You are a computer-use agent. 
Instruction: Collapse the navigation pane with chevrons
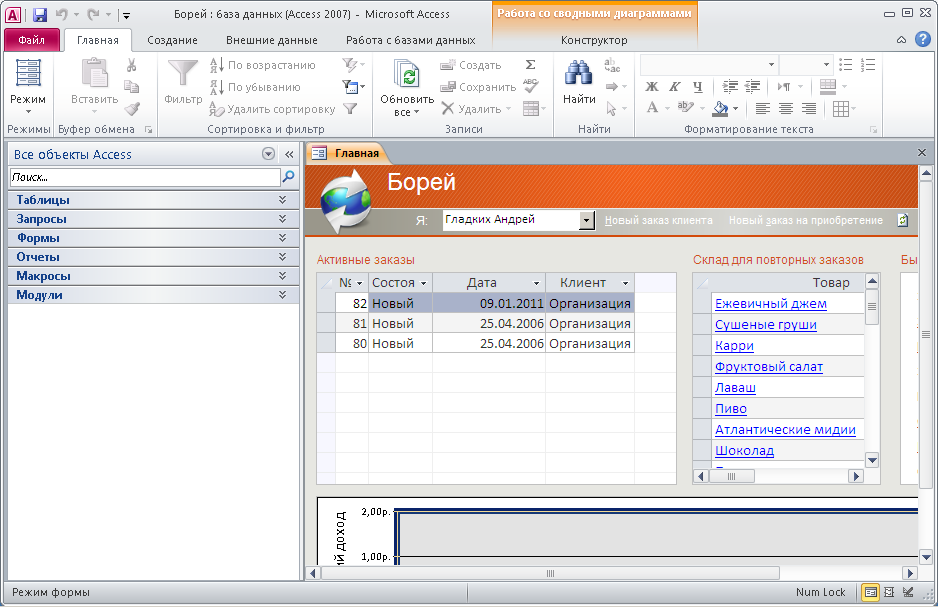pos(290,154)
